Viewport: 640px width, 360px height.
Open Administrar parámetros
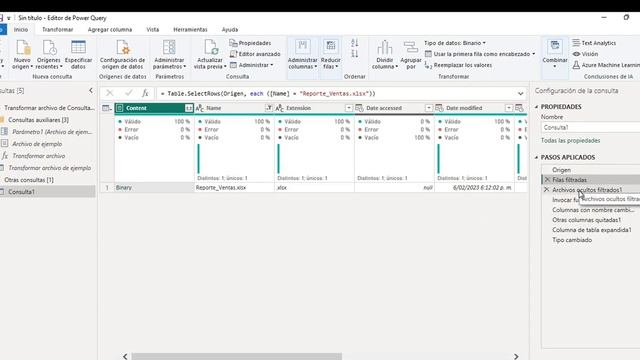169,54
